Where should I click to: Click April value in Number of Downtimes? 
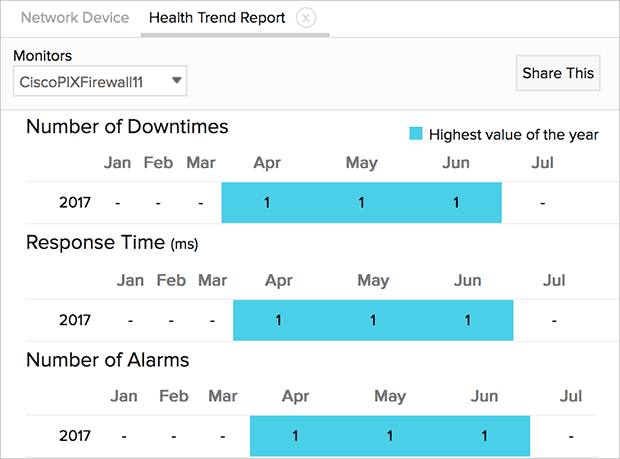coord(267,202)
